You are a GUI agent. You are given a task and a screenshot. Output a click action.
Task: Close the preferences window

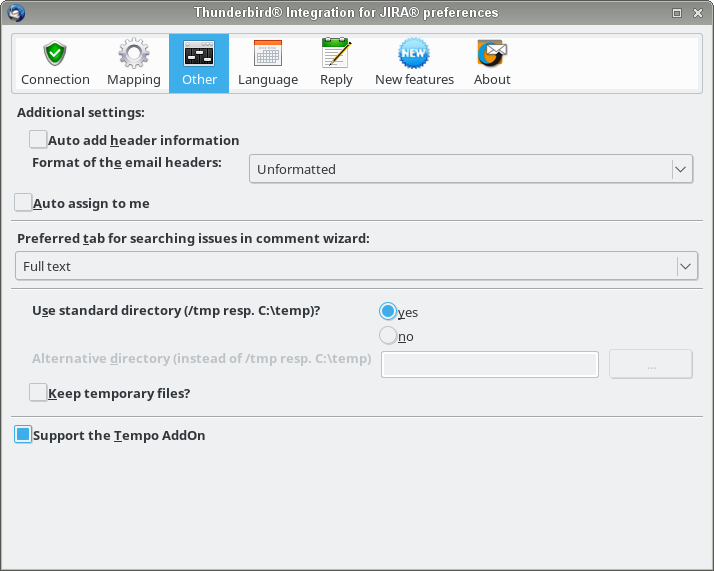(x=698, y=13)
